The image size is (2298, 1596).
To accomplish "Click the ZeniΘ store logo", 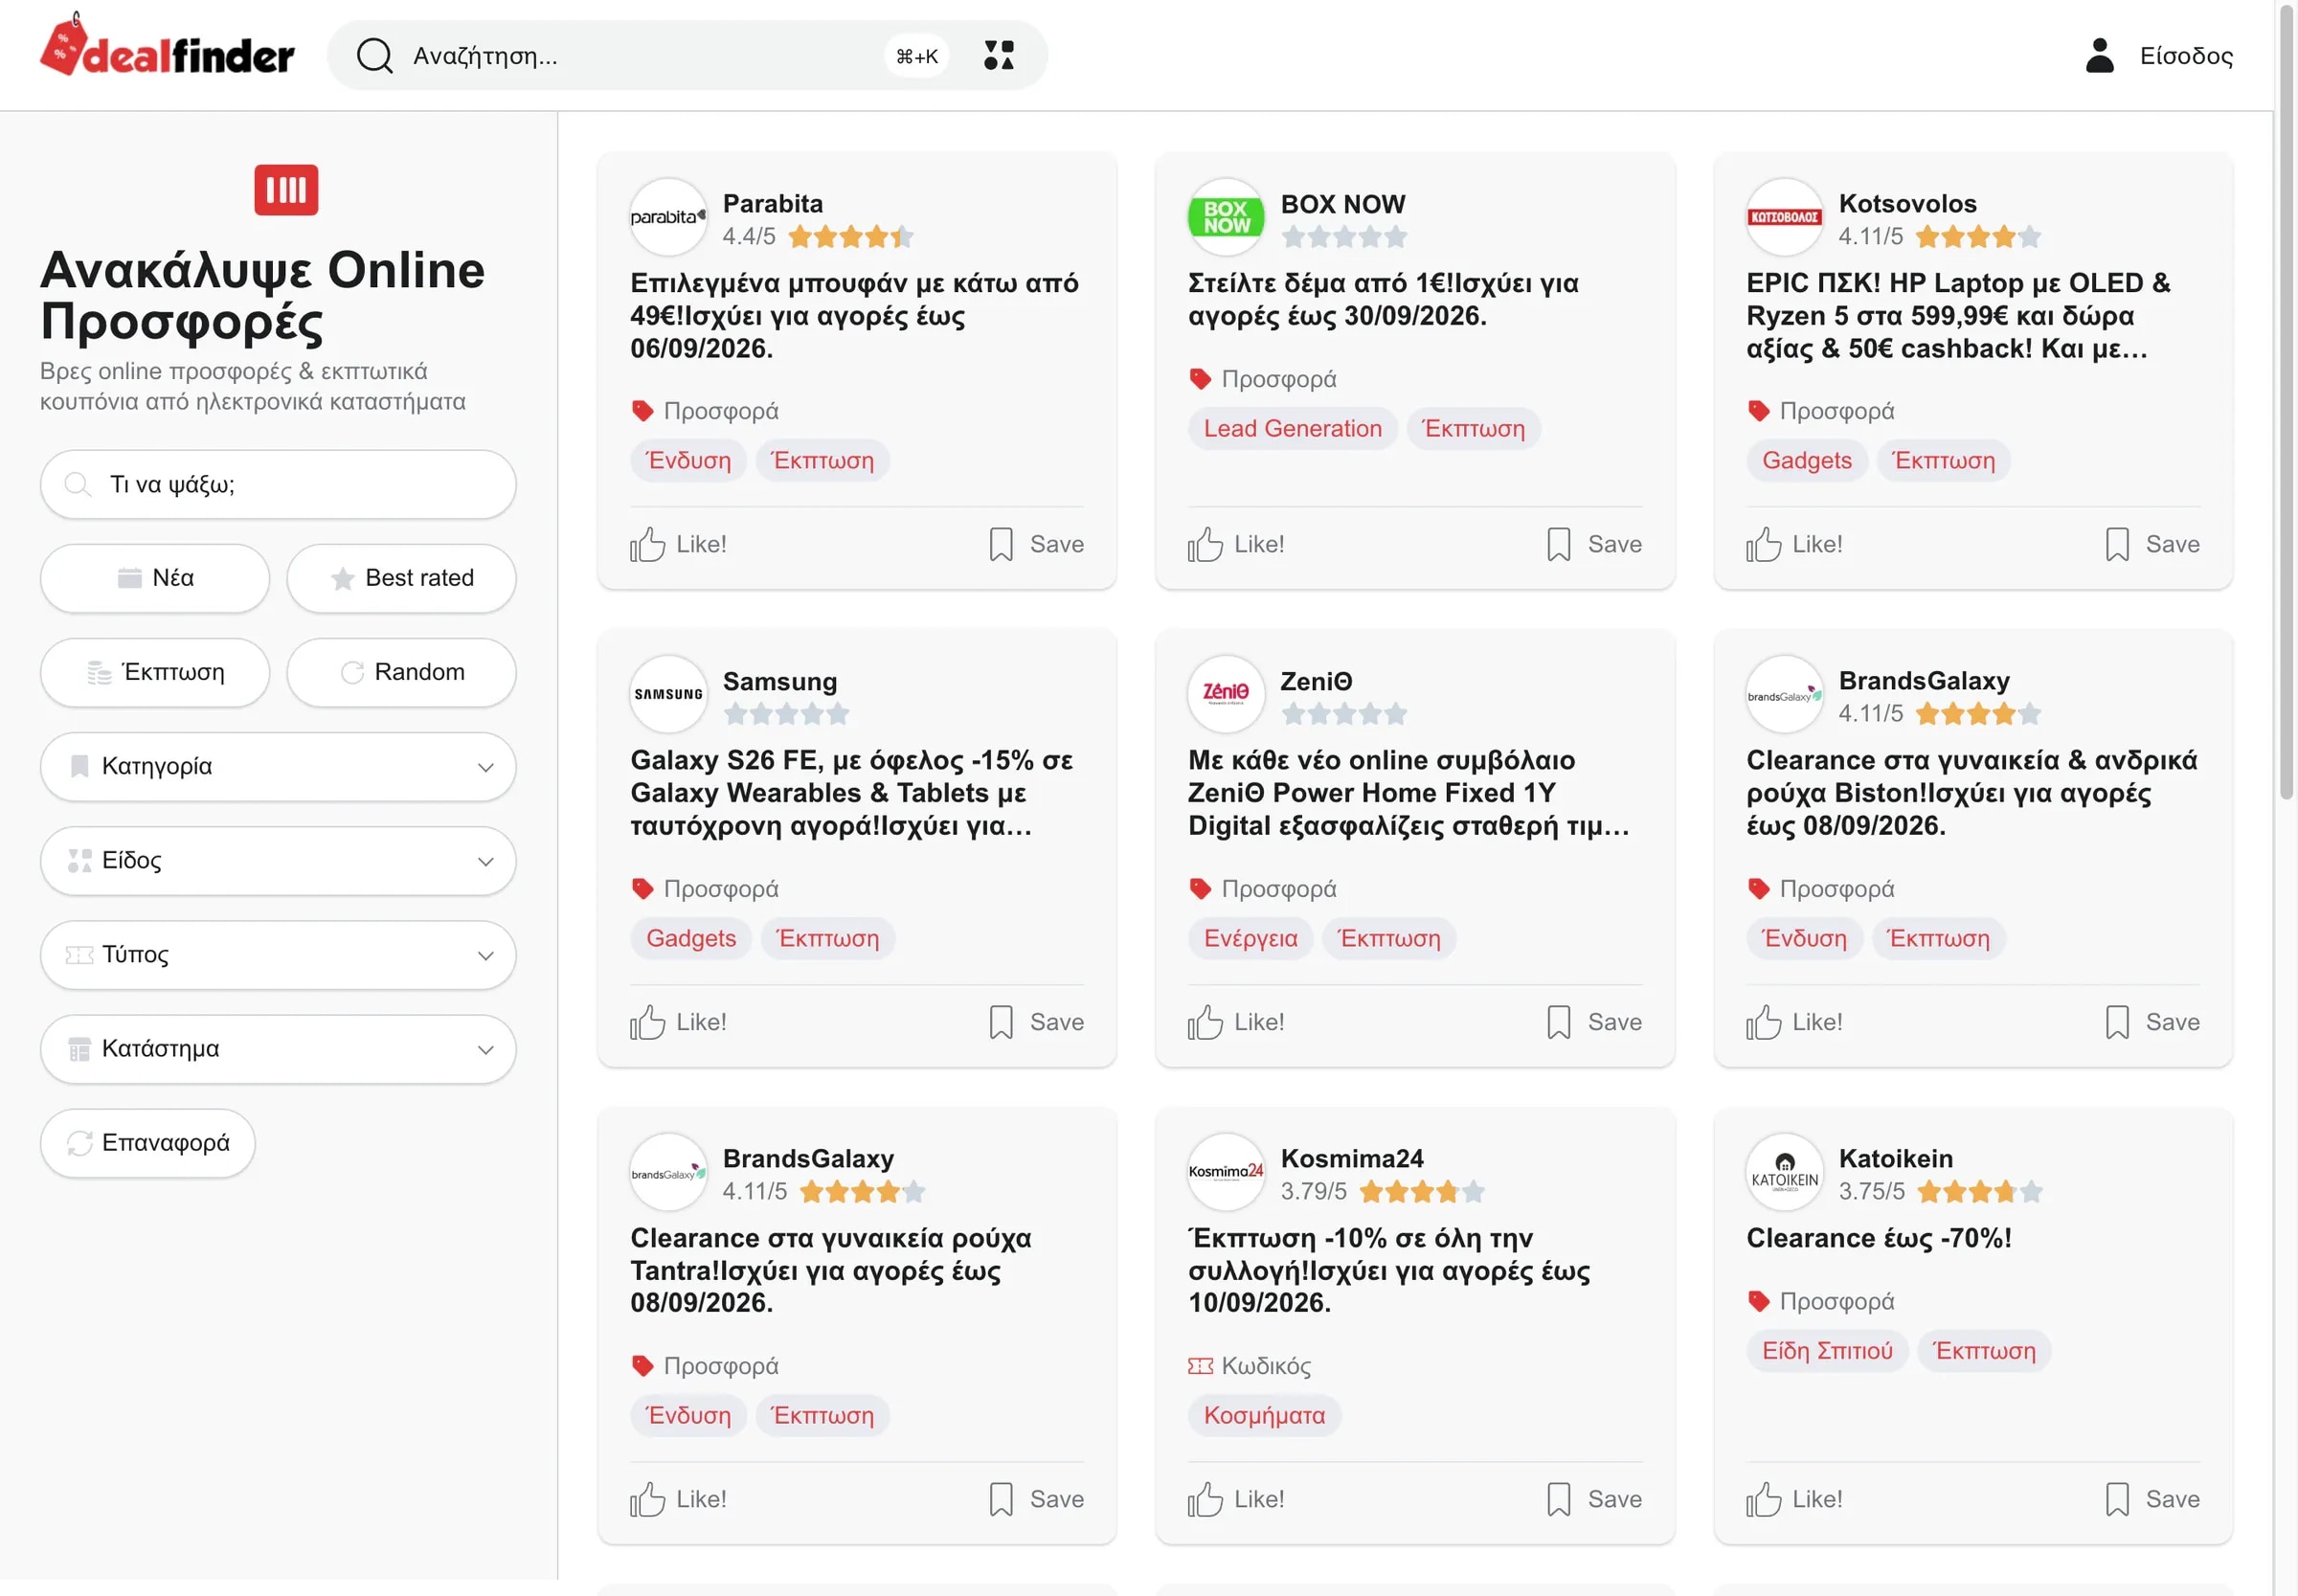I will pos(1226,694).
